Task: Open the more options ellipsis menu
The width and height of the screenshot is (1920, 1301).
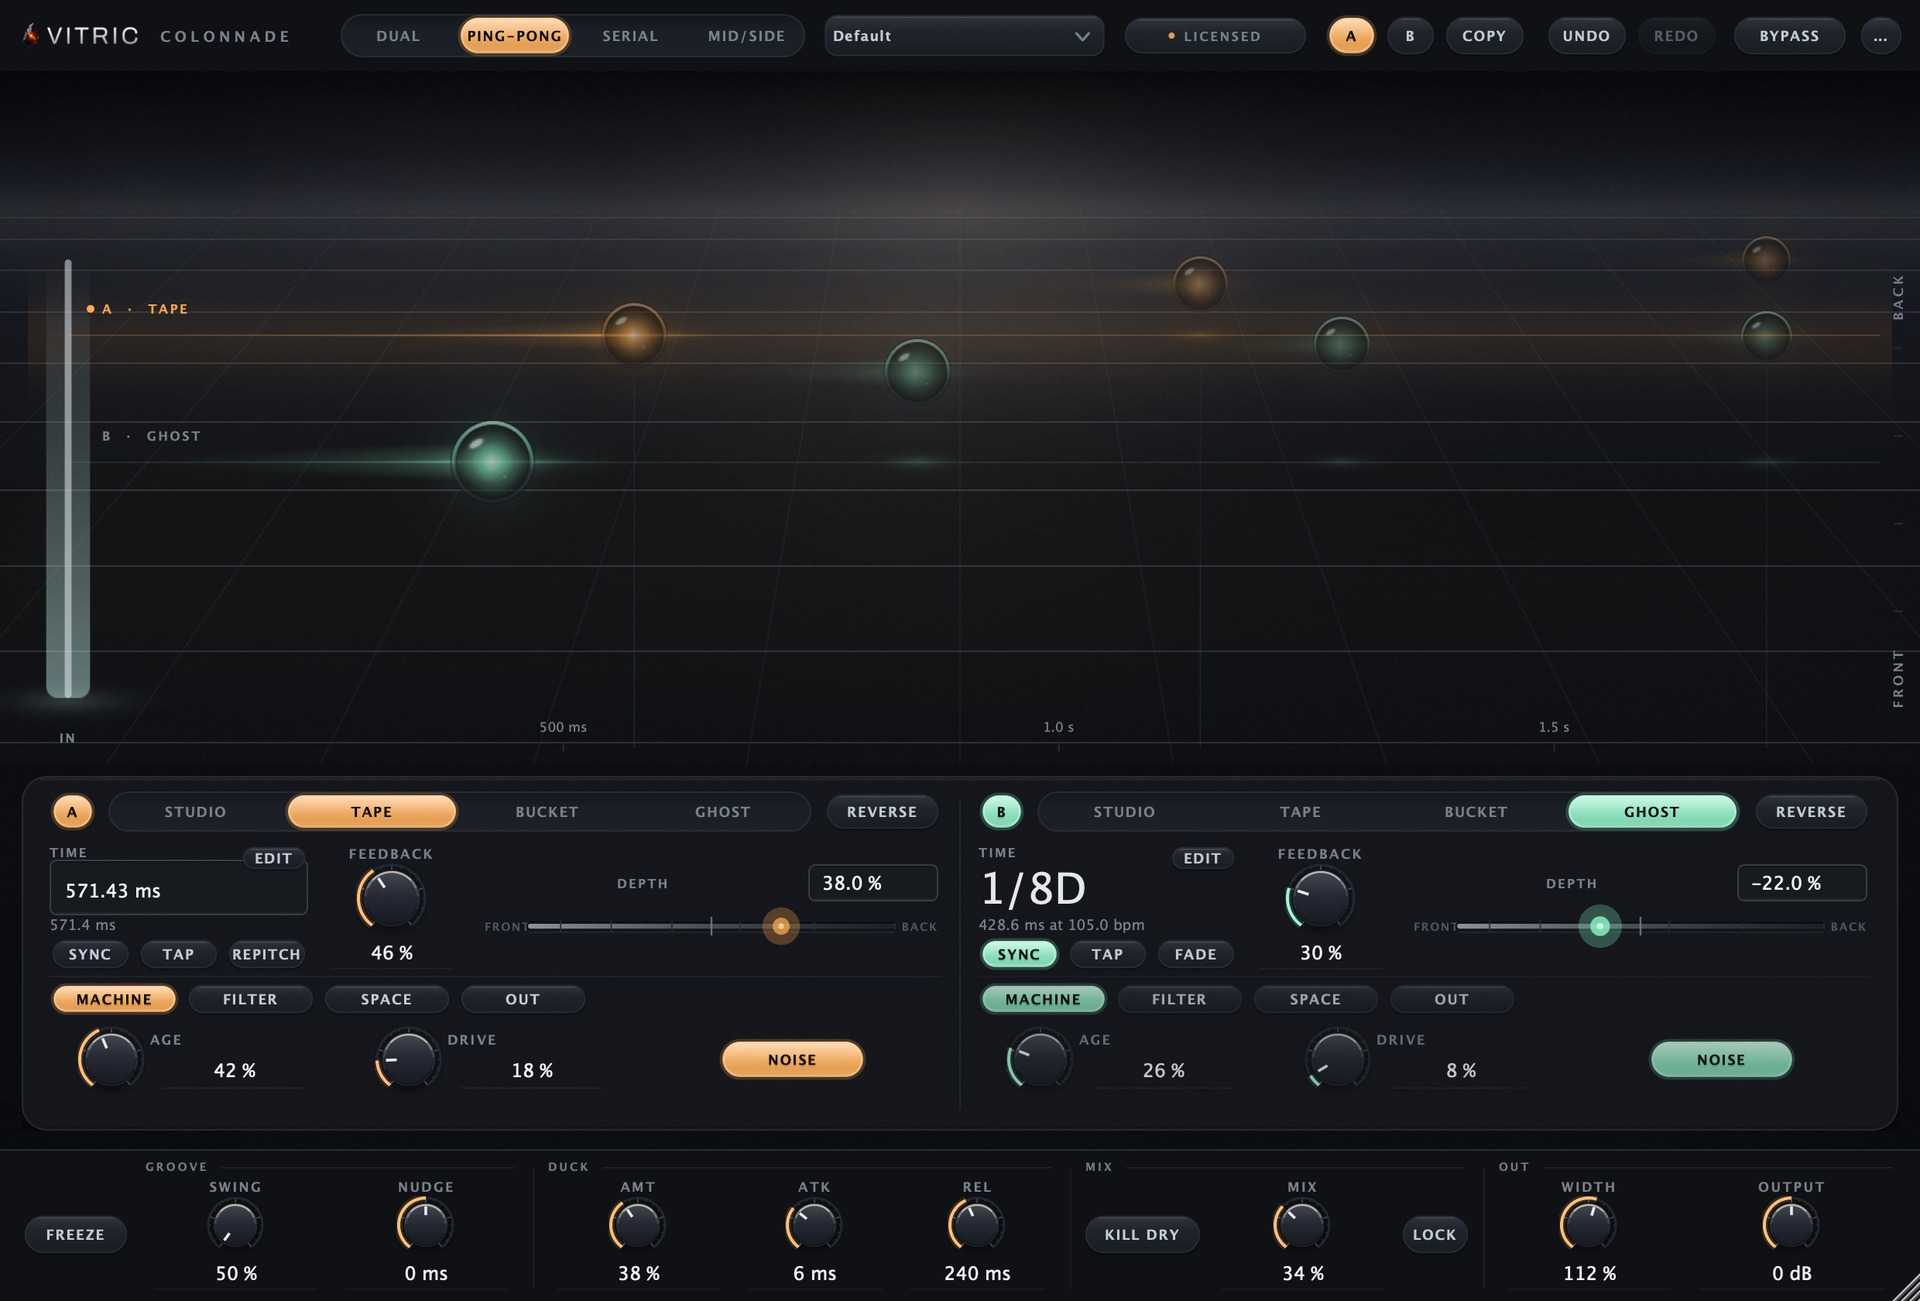Action: 1880,36
